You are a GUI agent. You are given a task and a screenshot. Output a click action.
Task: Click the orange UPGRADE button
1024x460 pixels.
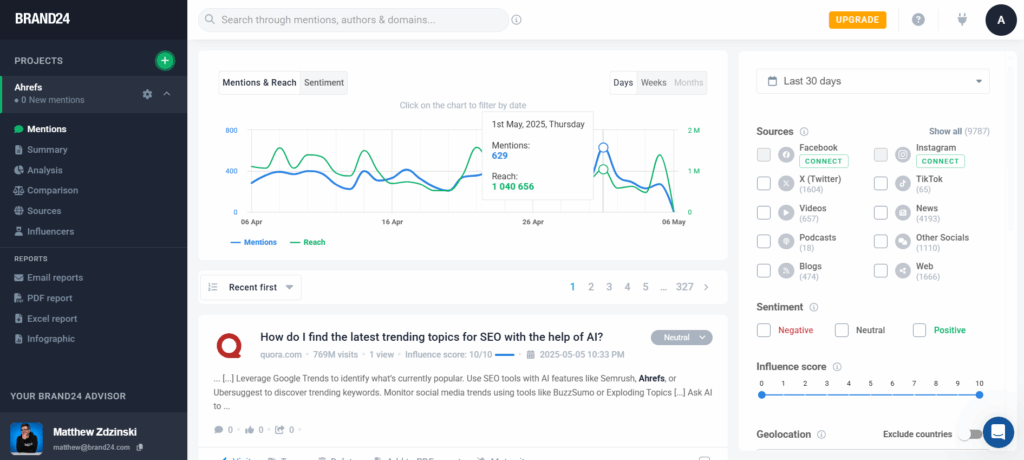(857, 20)
